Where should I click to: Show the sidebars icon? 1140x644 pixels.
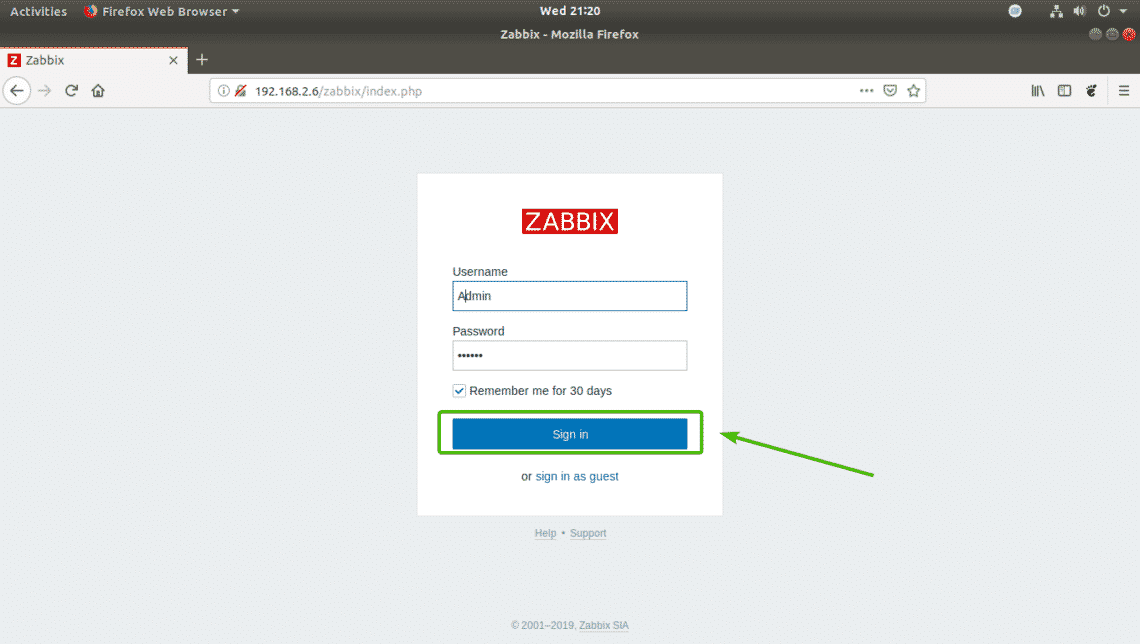[1064, 91]
